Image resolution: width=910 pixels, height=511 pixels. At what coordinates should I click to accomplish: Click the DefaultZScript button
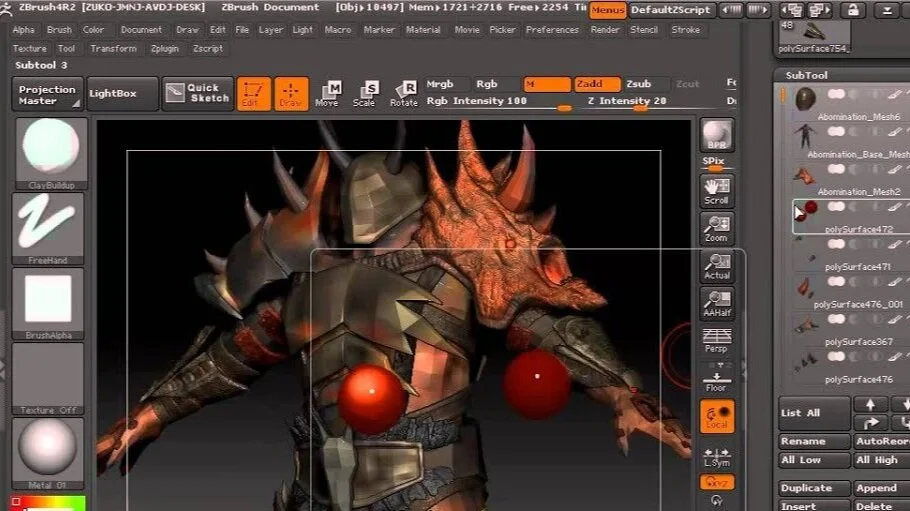coord(670,10)
